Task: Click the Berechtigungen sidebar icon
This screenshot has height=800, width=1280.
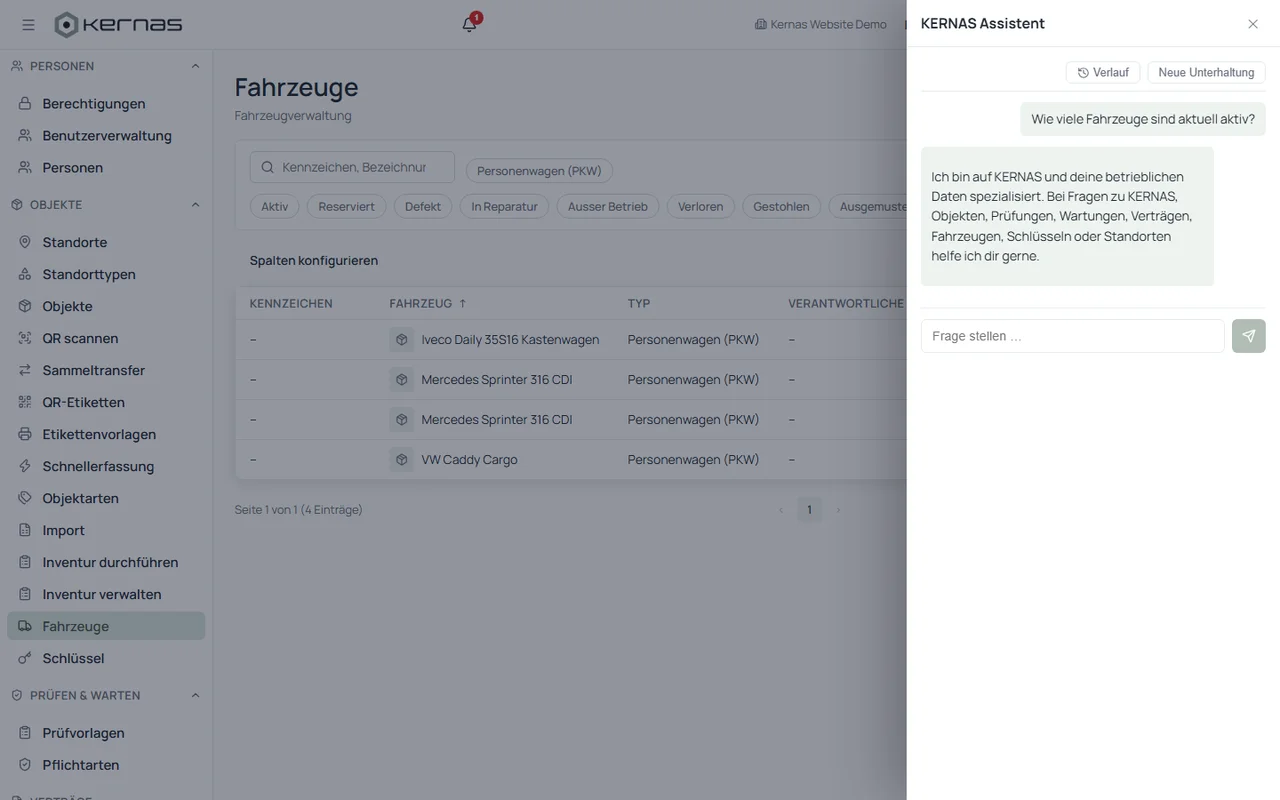Action: (25, 103)
